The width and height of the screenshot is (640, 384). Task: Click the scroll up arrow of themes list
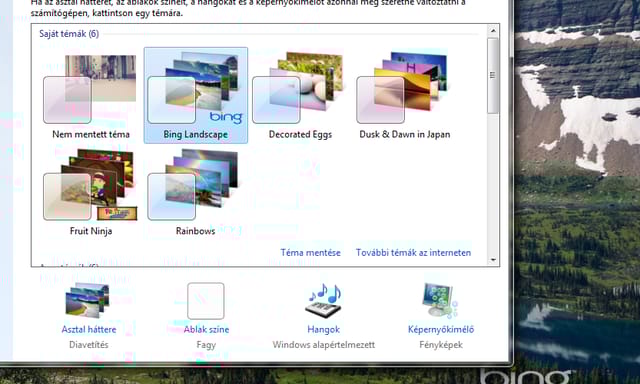pos(493,31)
